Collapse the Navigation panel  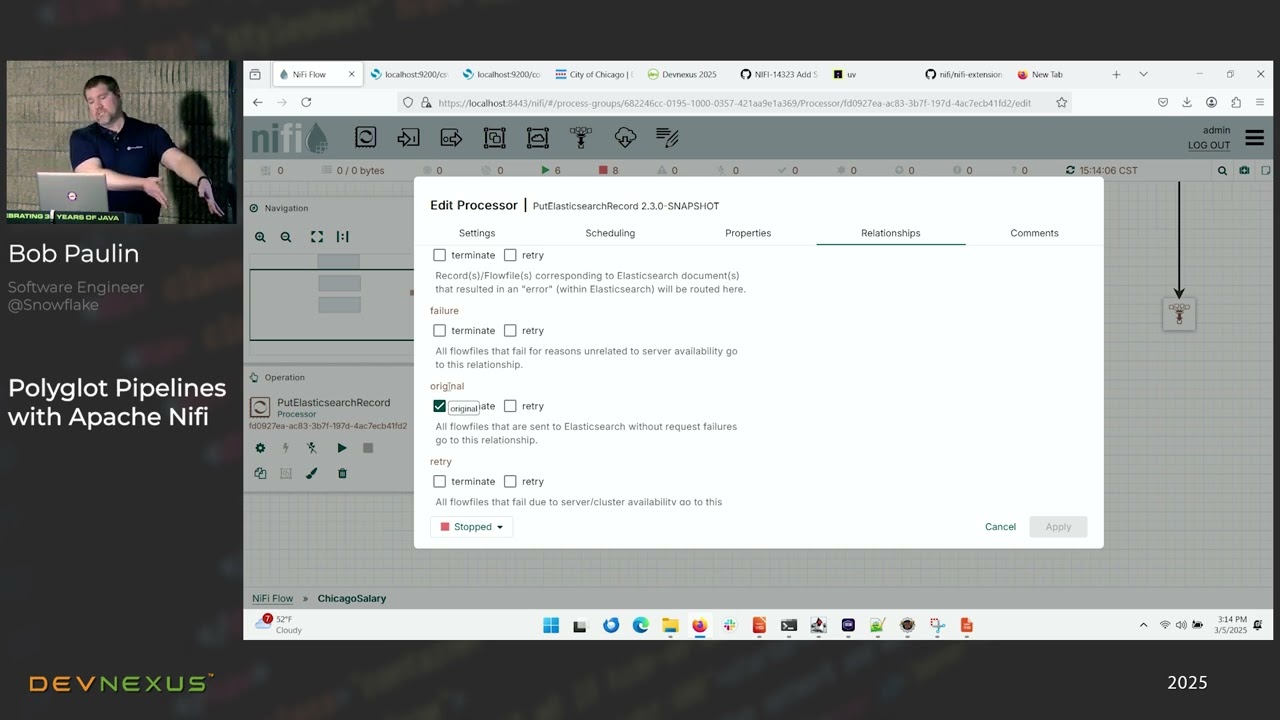coord(254,208)
